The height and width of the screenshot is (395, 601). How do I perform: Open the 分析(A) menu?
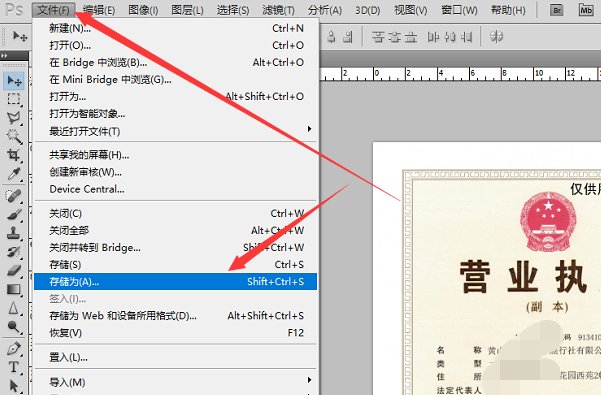coord(325,10)
